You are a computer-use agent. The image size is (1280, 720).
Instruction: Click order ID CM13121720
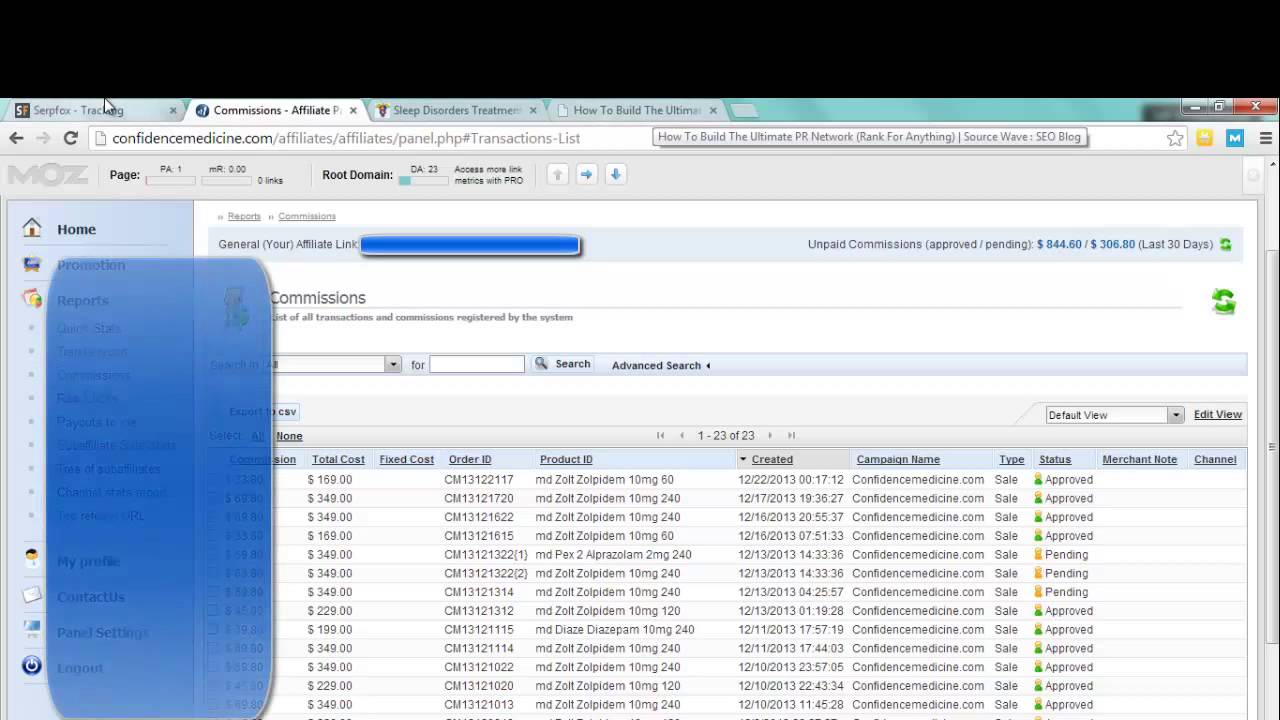[x=479, y=498]
